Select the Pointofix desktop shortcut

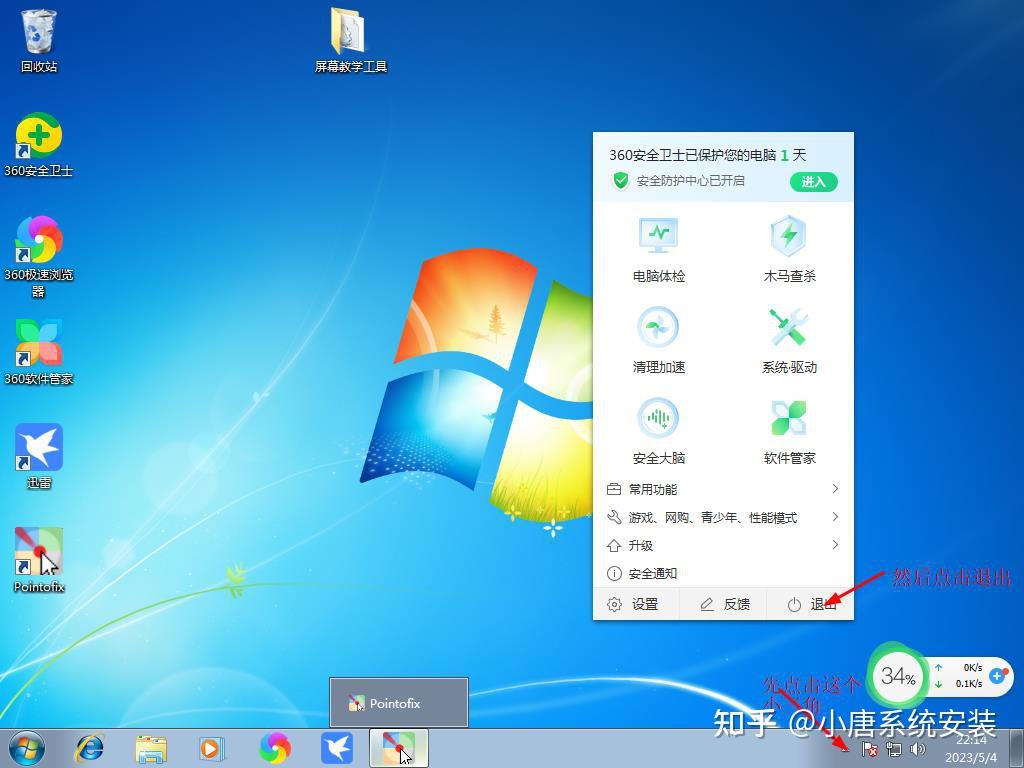coord(39,560)
